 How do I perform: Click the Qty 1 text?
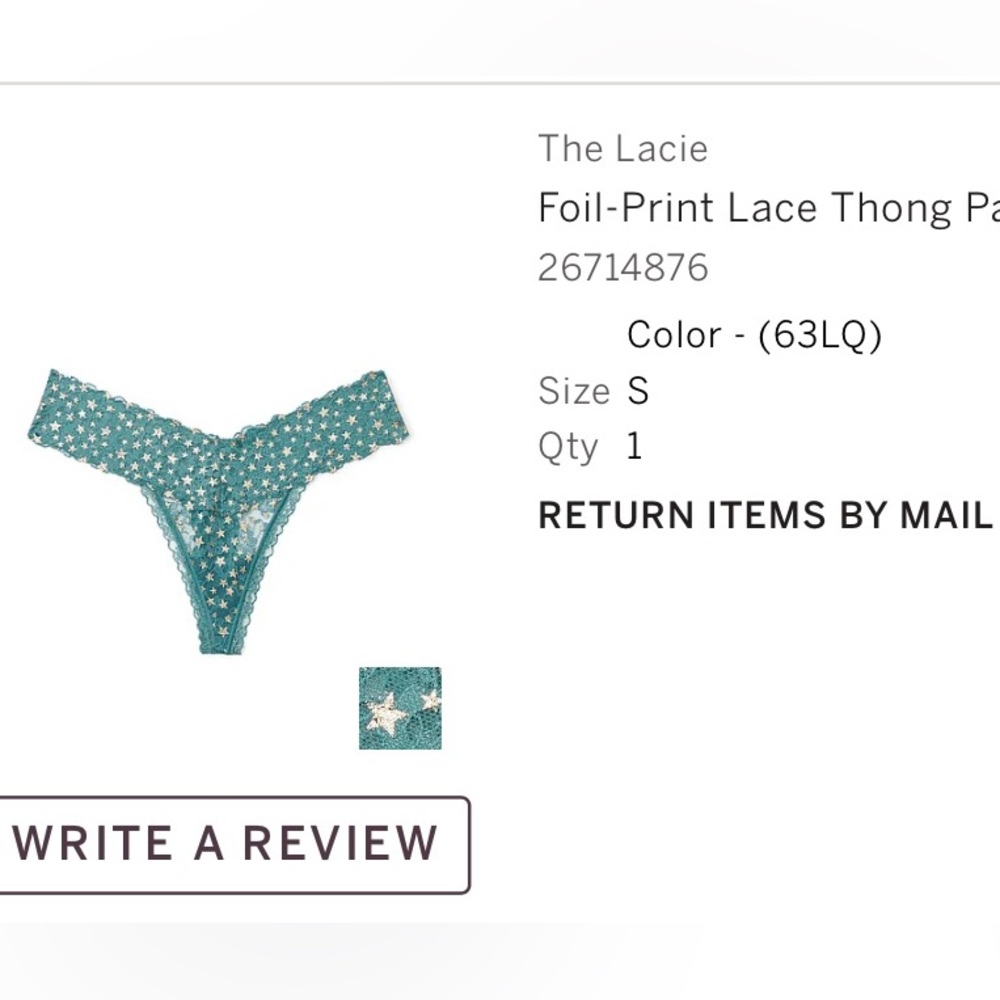pos(591,447)
